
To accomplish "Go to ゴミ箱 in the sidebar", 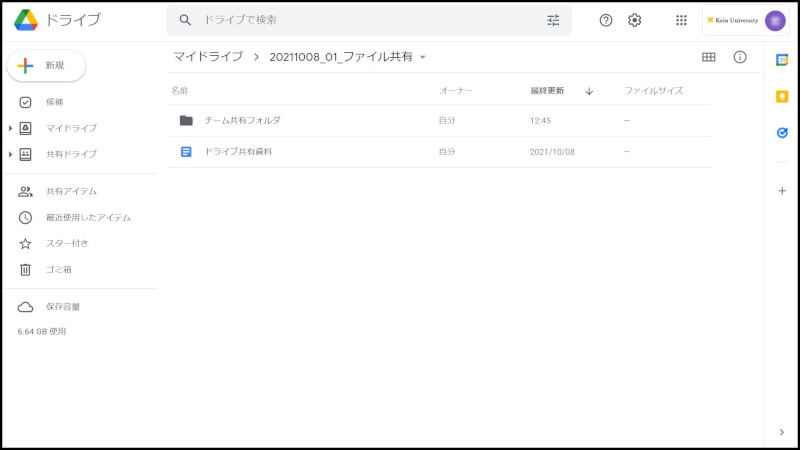I will click(x=58, y=269).
